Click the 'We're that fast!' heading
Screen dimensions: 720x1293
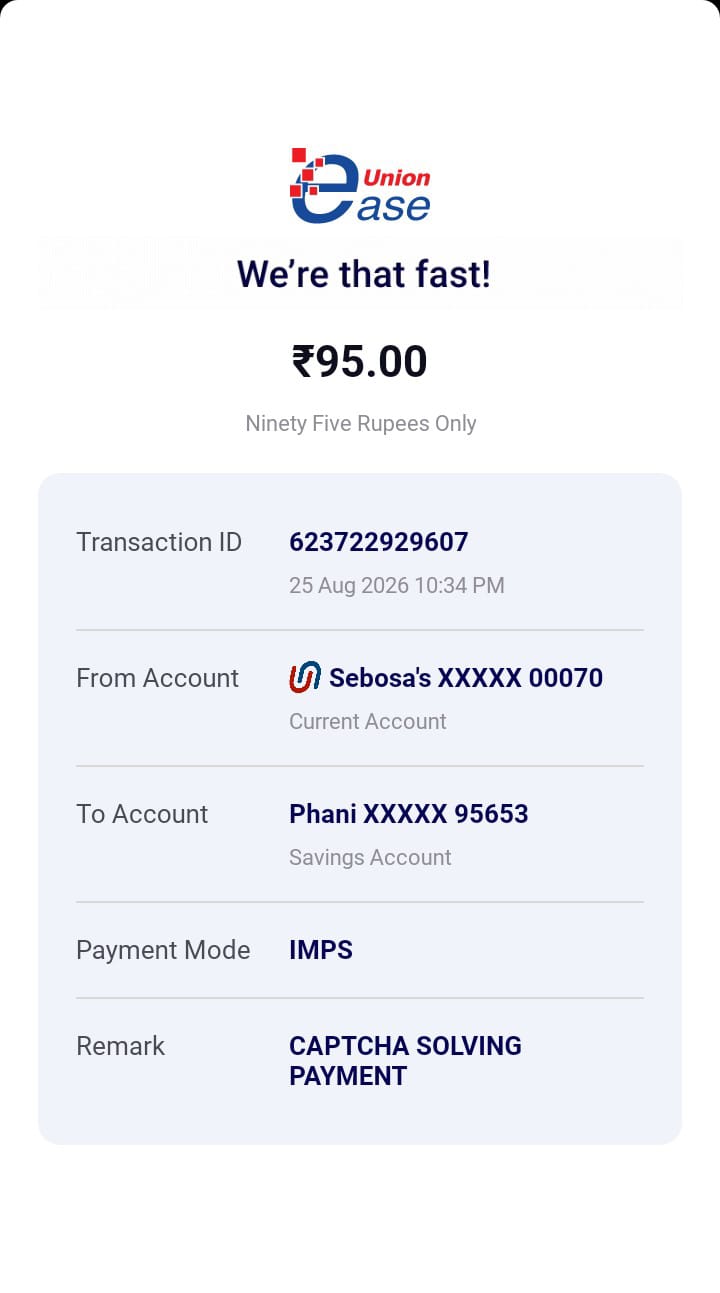tap(364, 273)
